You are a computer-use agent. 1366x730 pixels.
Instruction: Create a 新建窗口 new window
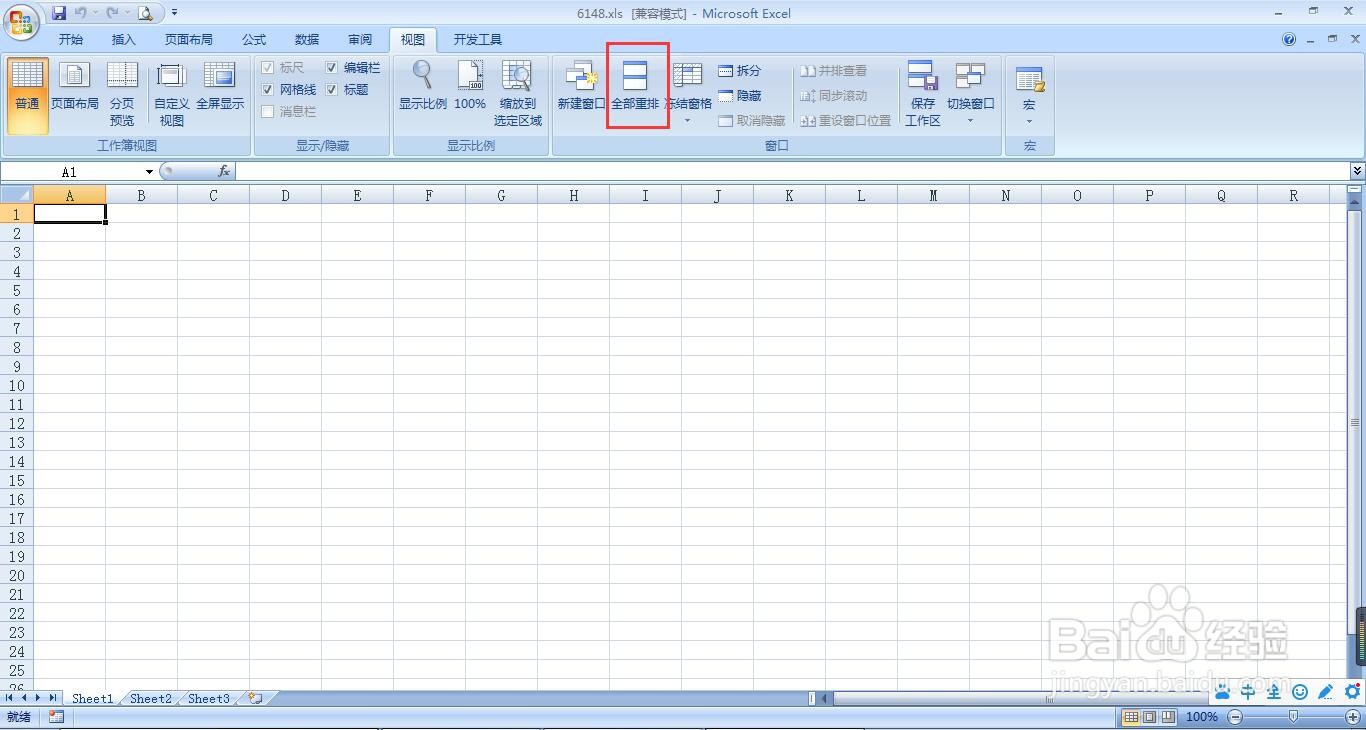click(581, 86)
